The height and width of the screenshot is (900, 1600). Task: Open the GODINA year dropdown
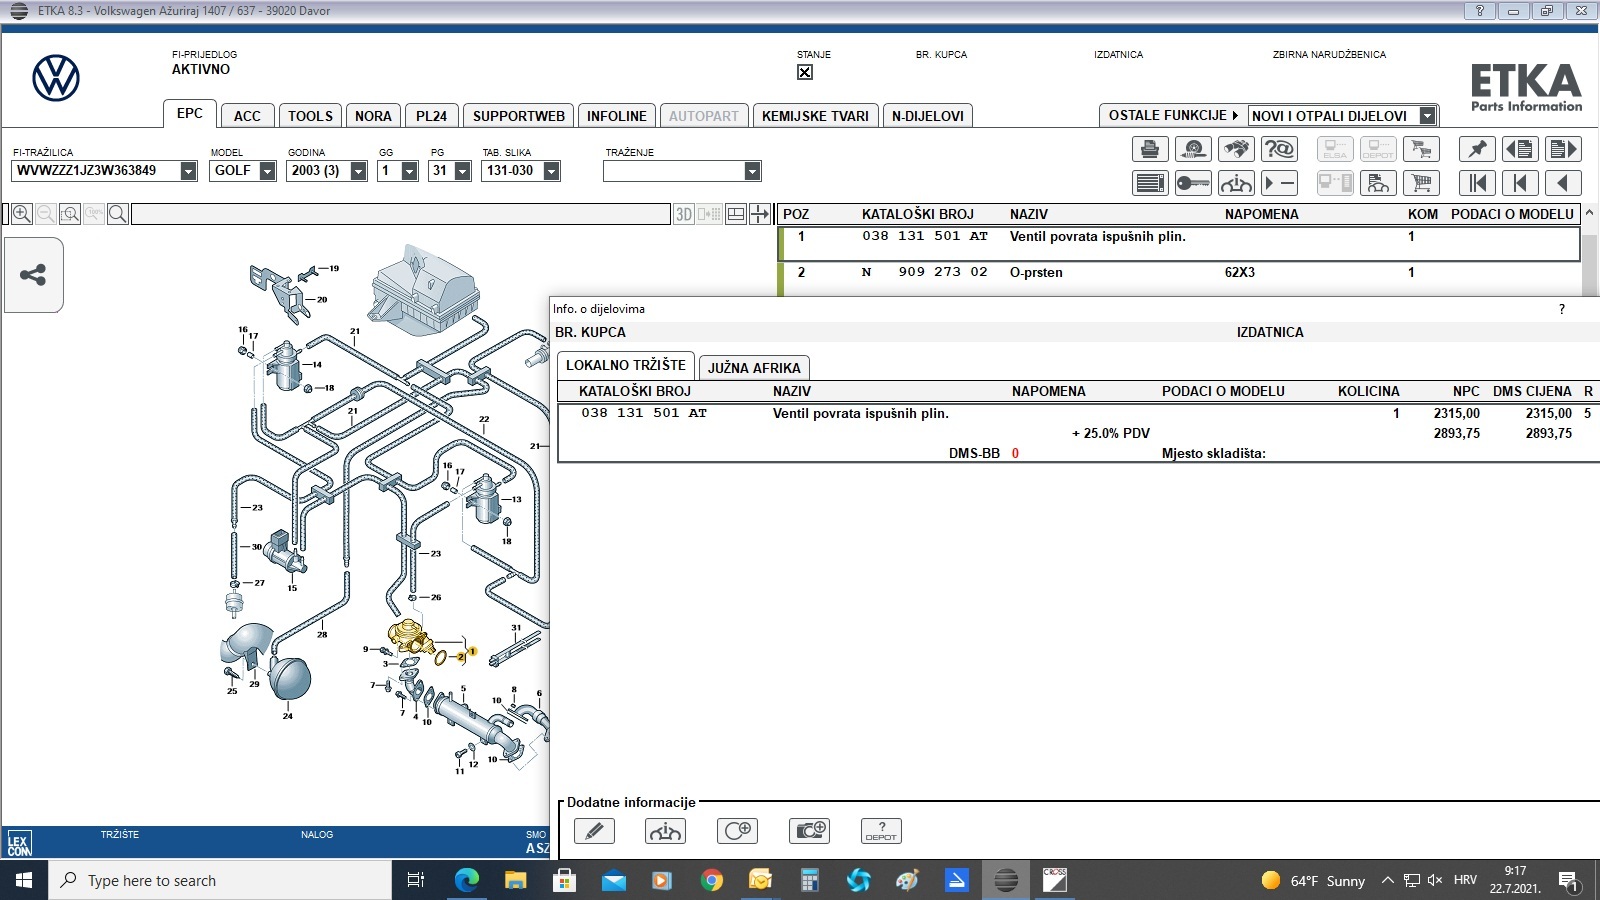pyautogui.click(x=358, y=171)
